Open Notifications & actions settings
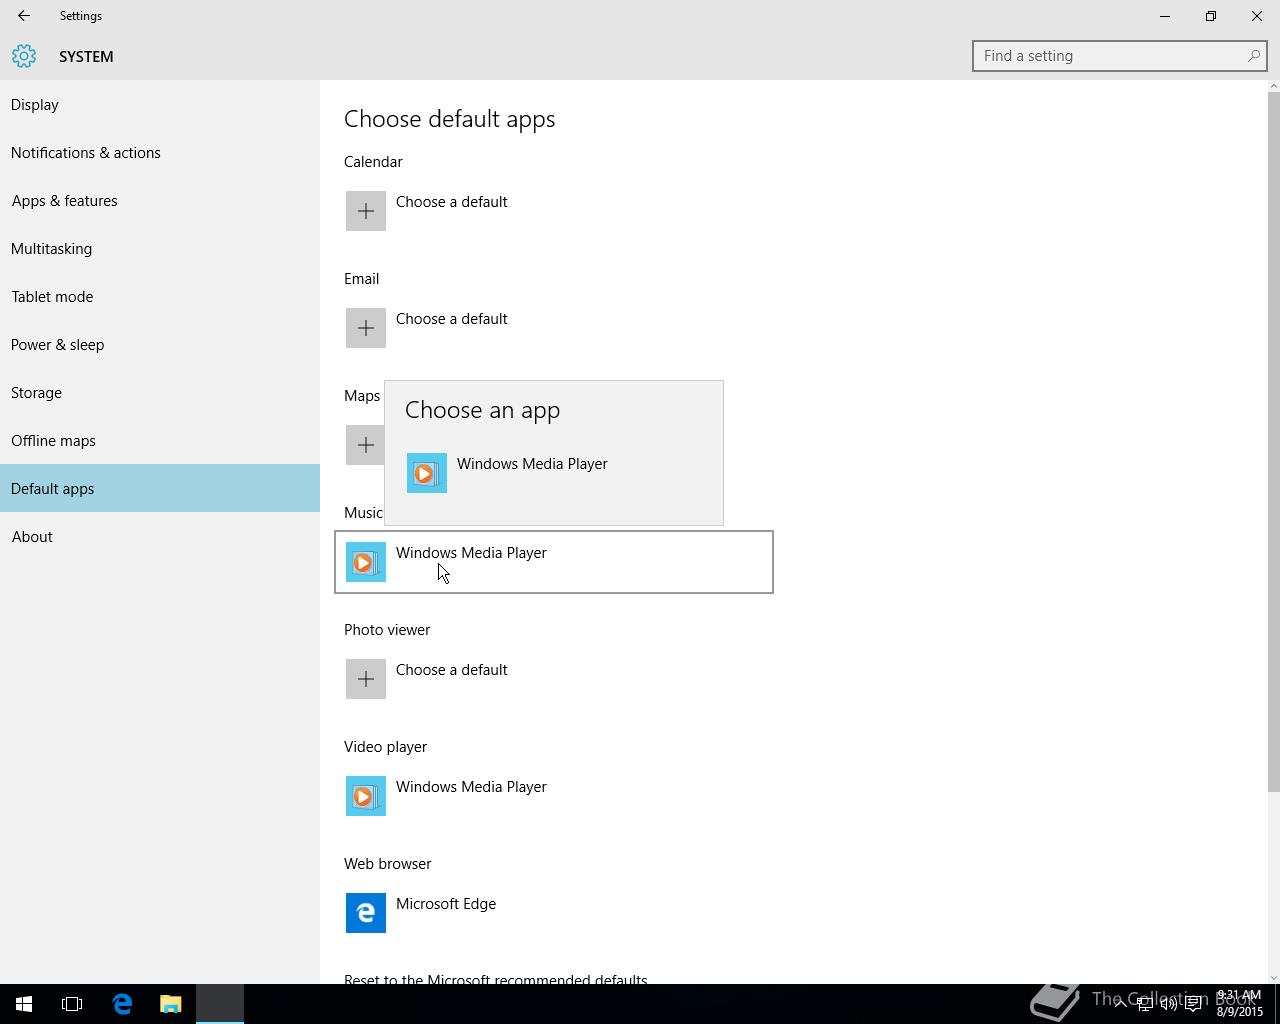The height and width of the screenshot is (1024, 1280). 160,152
